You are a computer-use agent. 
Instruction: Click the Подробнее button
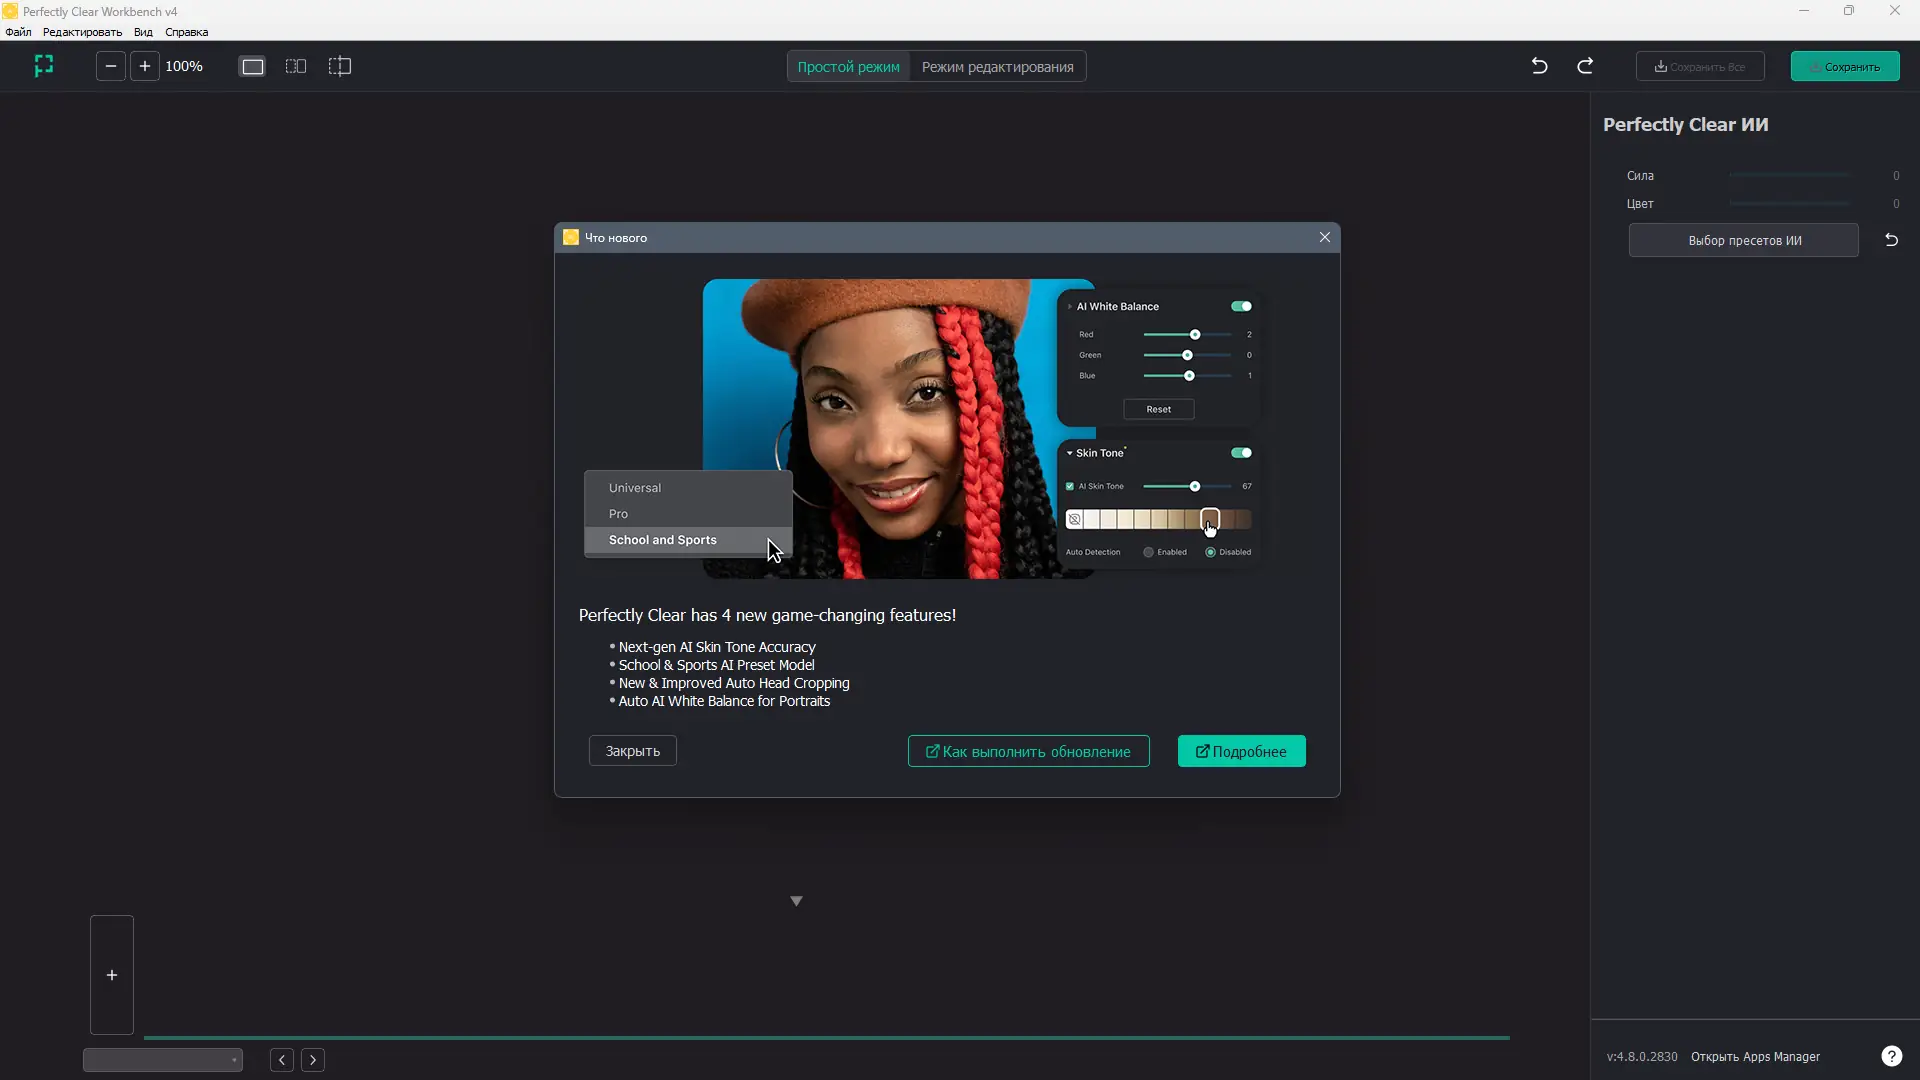pos(1241,751)
